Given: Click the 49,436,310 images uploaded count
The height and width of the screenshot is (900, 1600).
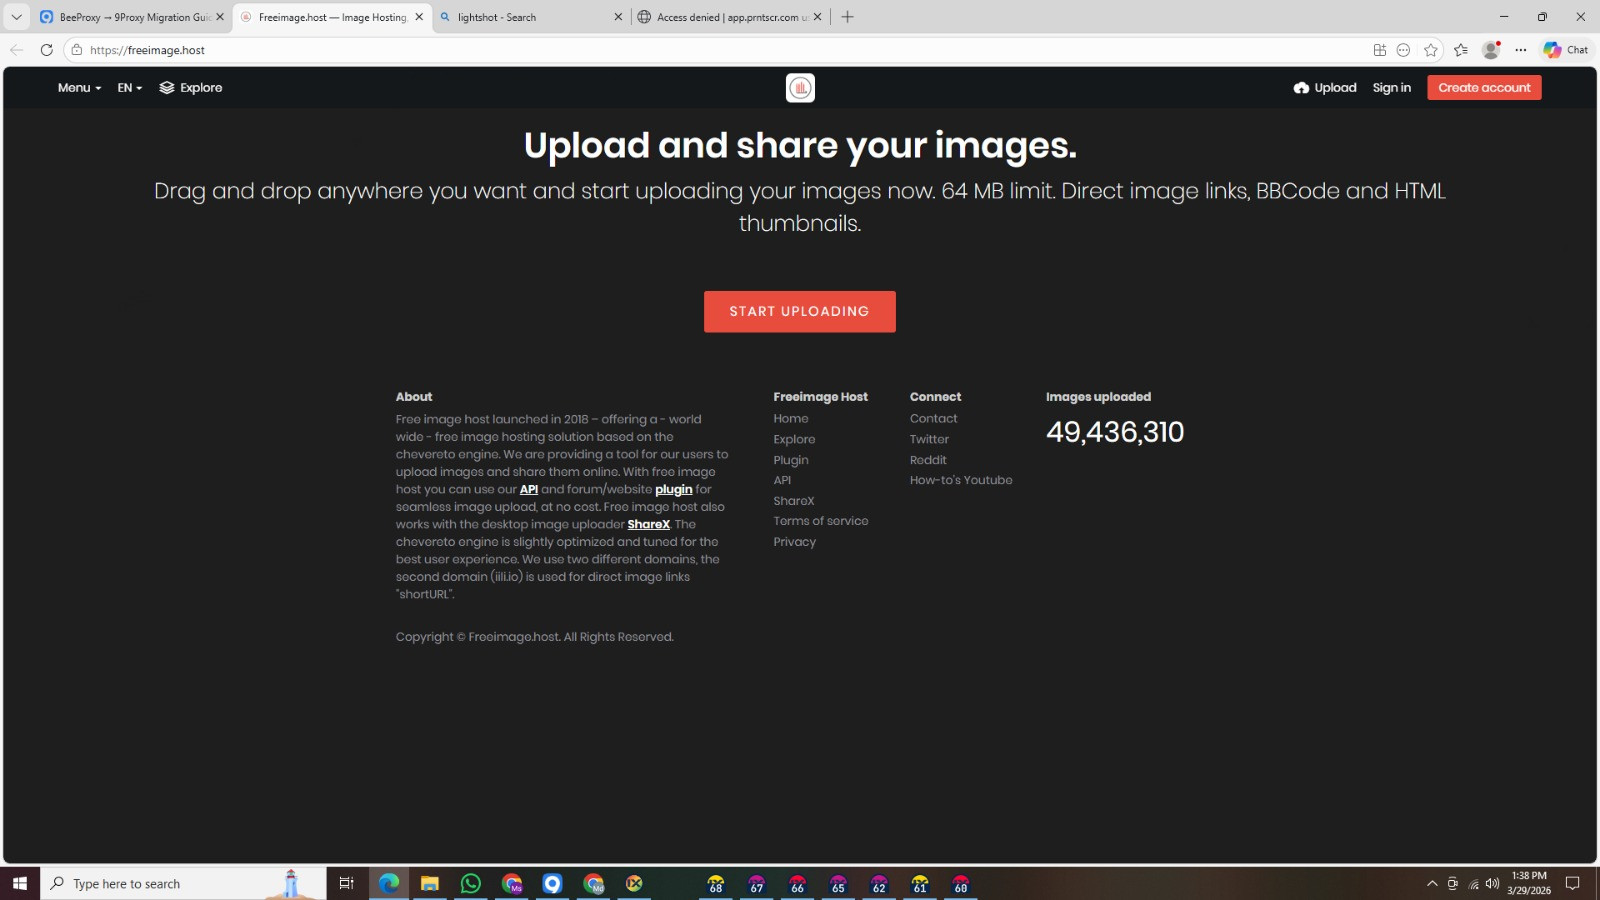Looking at the screenshot, I should click(x=1115, y=432).
